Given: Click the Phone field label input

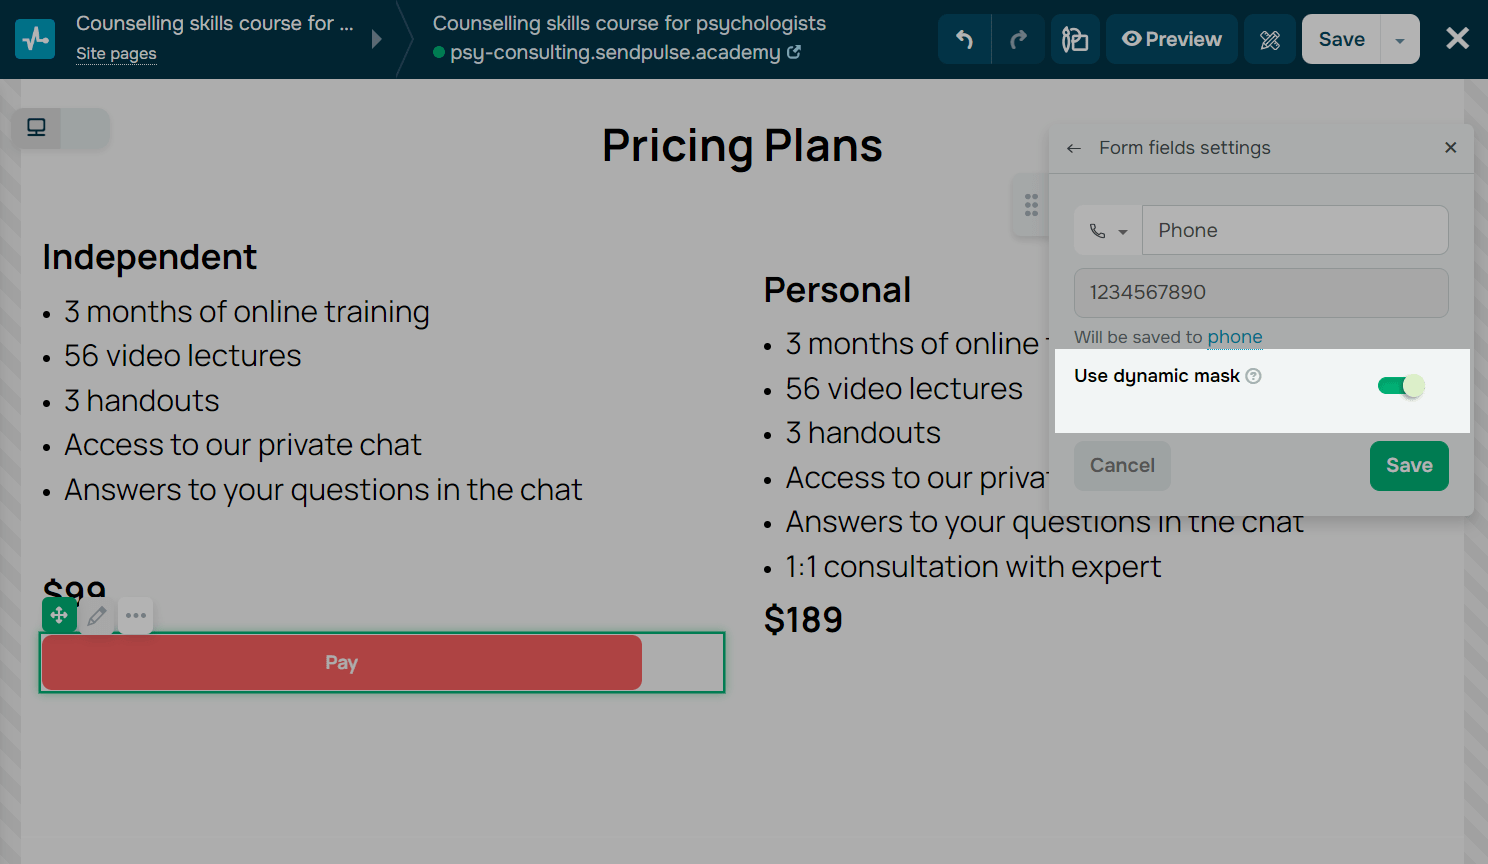Looking at the screenshot, I should coord(1295,231).
